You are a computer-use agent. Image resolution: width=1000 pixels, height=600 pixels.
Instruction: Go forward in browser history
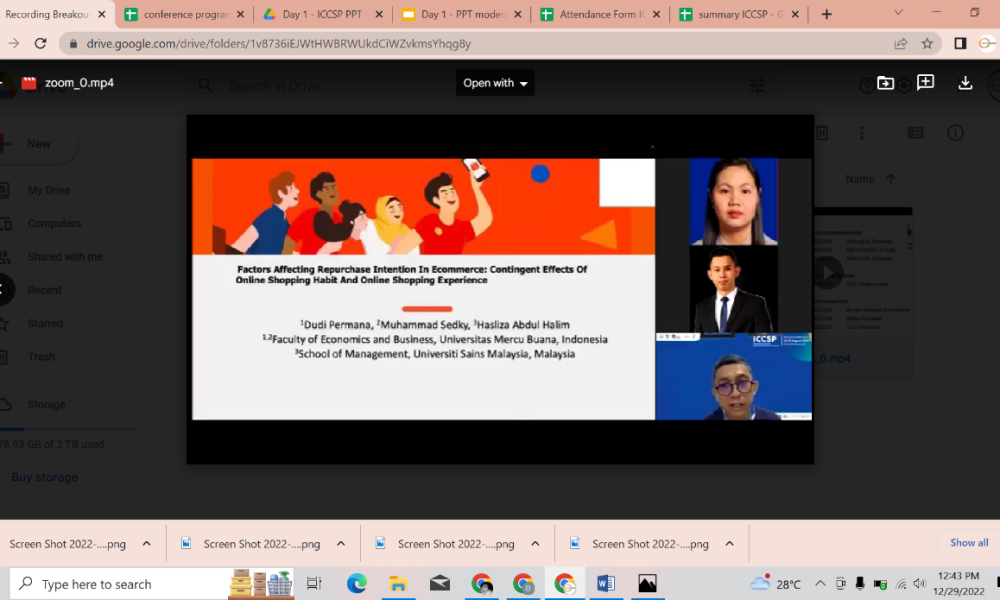tap(13, 43)
